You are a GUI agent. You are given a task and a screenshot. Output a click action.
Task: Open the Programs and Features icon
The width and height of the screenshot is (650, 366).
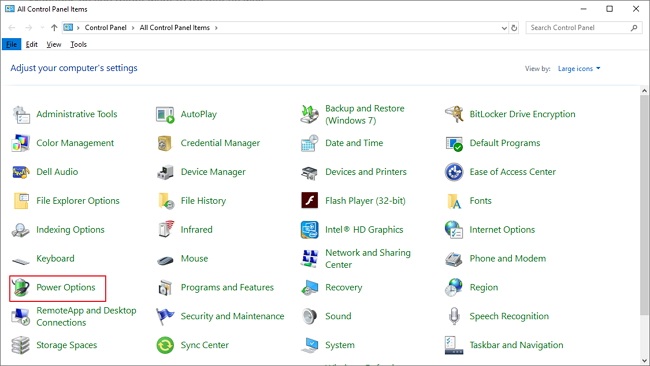click(165, 288)
